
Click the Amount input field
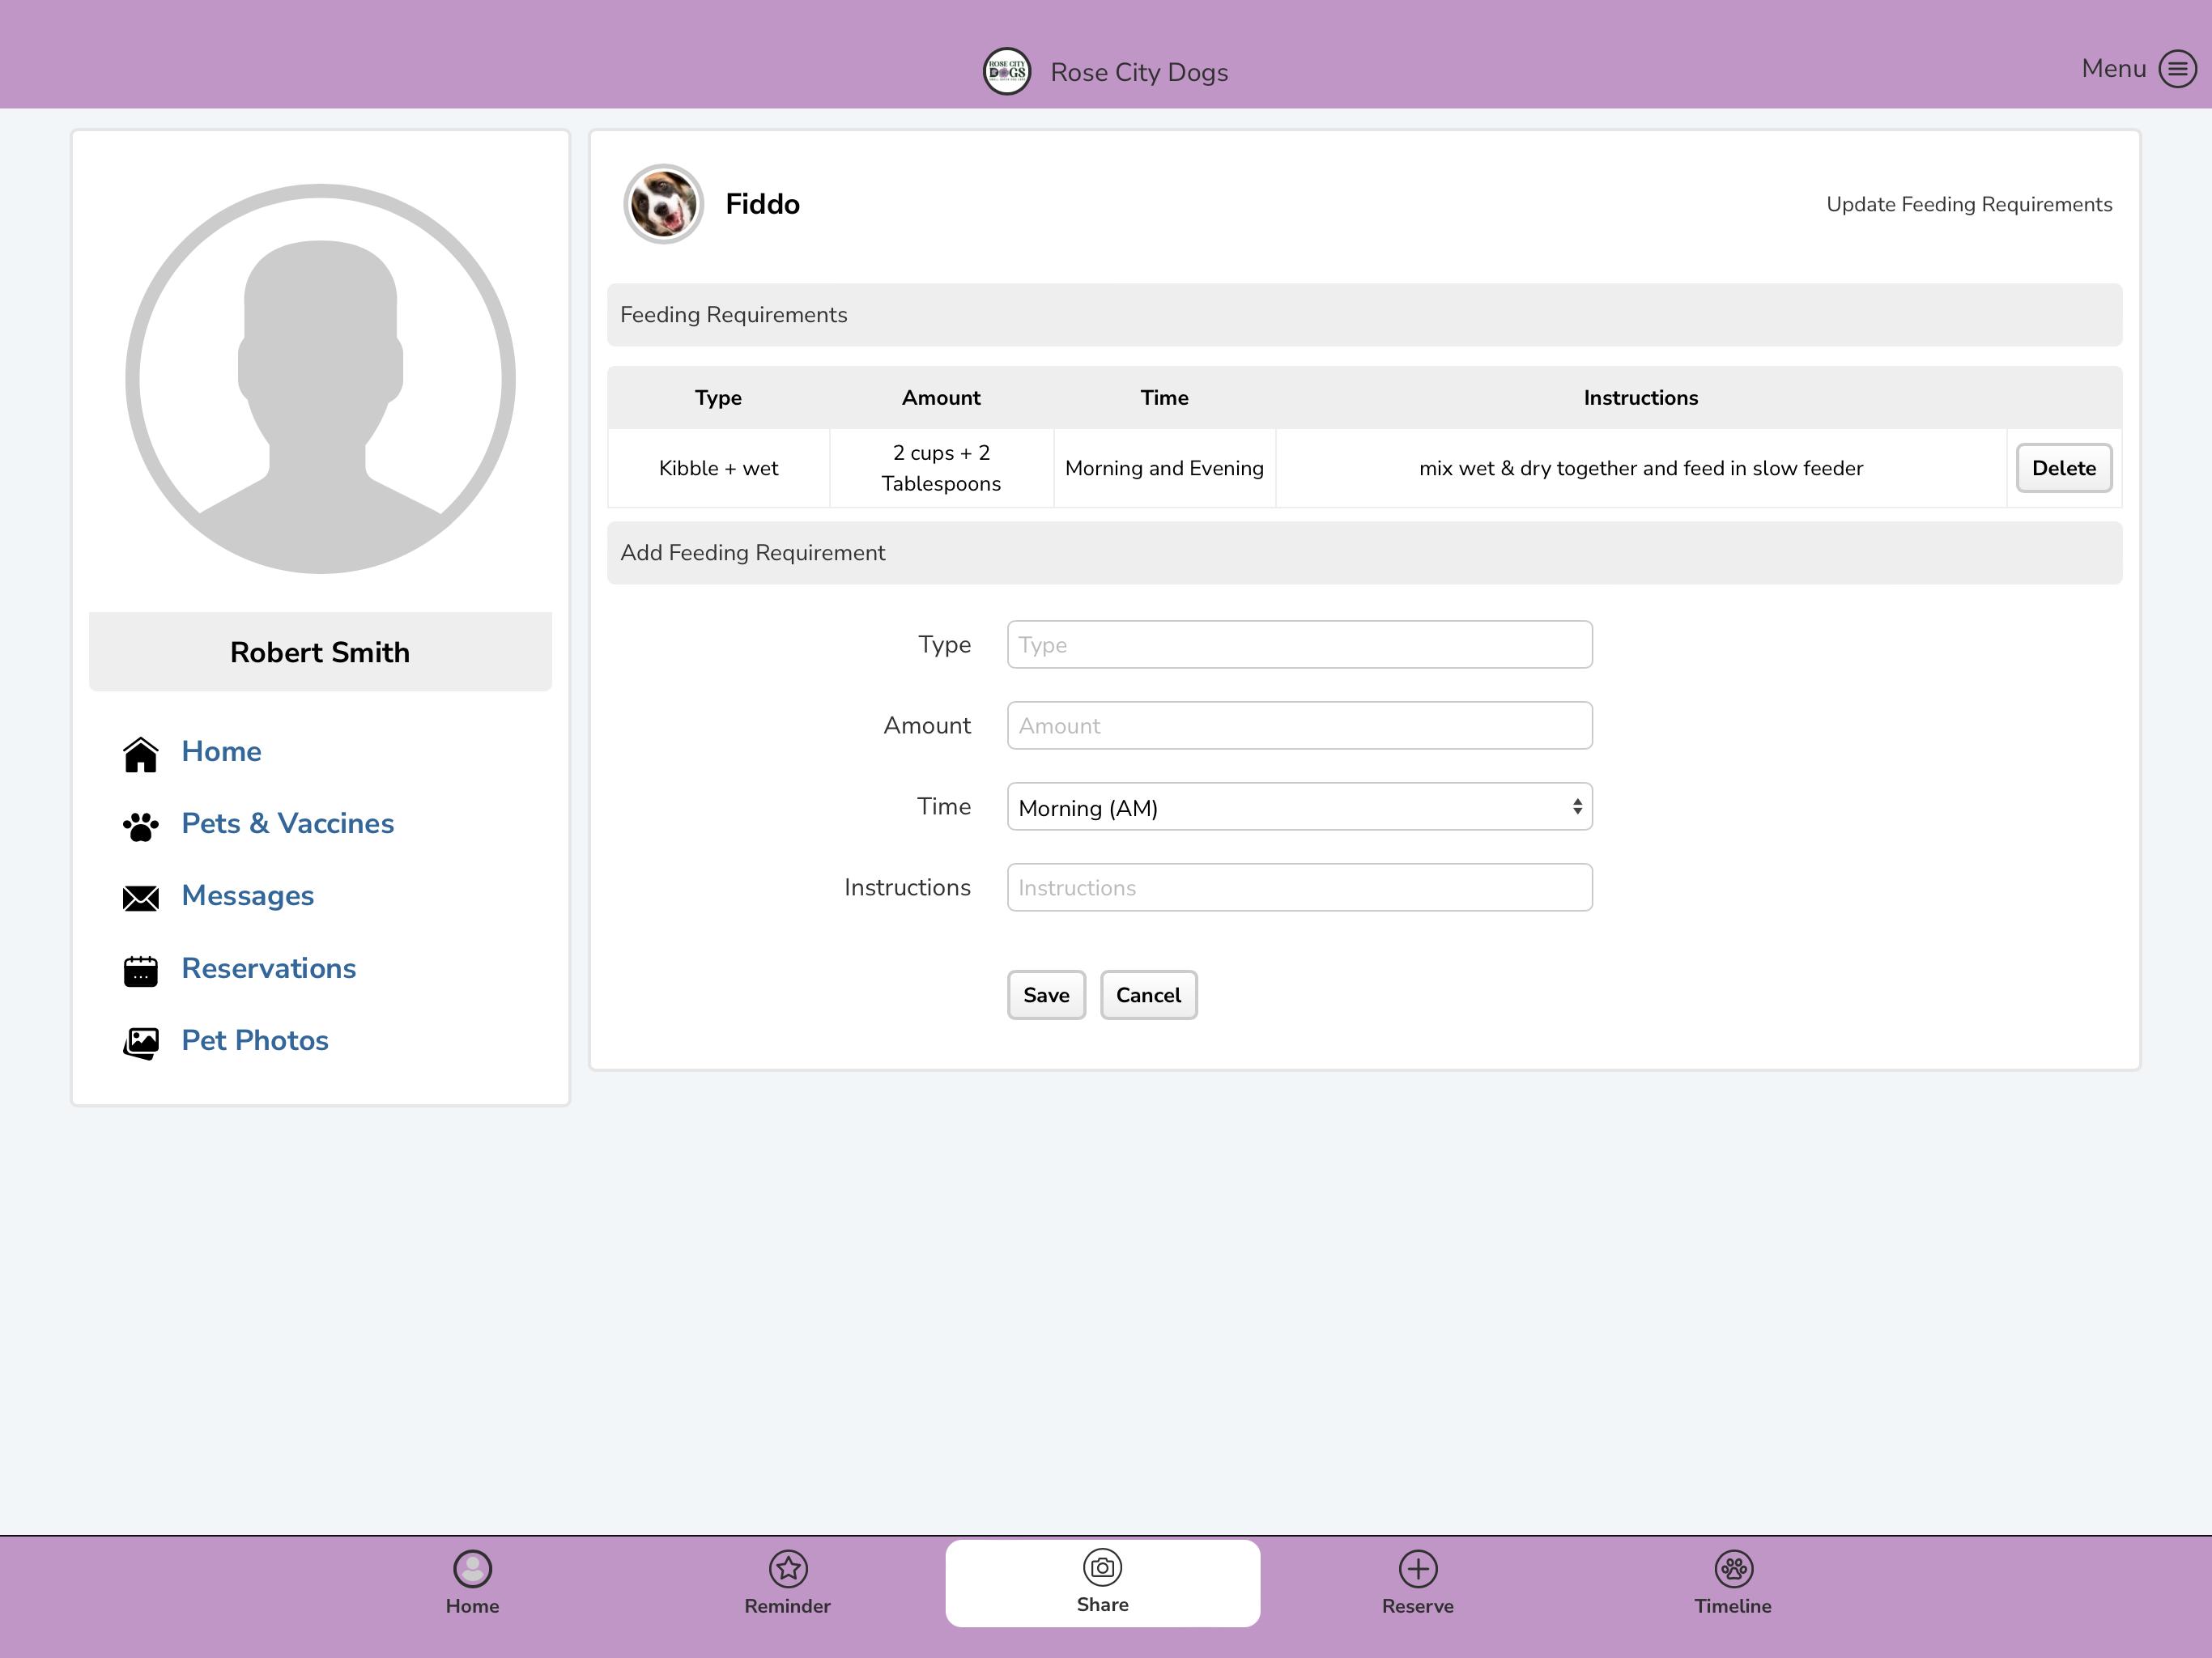tap(1299, 726)
